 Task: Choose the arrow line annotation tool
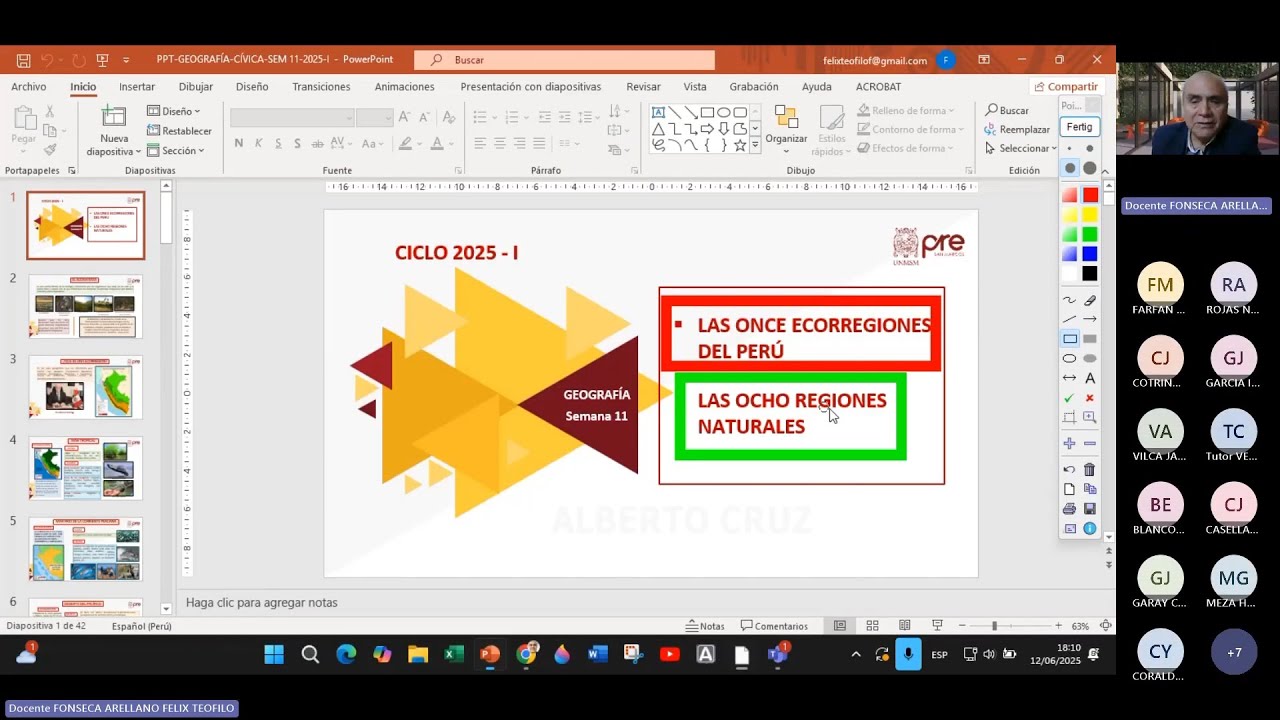(x=1090, y=319)
